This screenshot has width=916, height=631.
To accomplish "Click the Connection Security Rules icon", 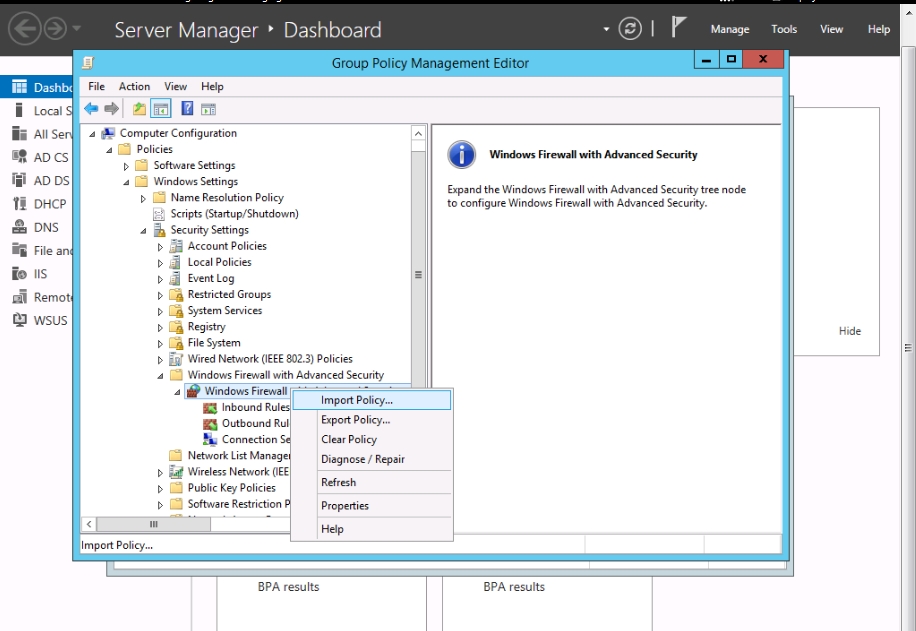I will click(210, 439).
